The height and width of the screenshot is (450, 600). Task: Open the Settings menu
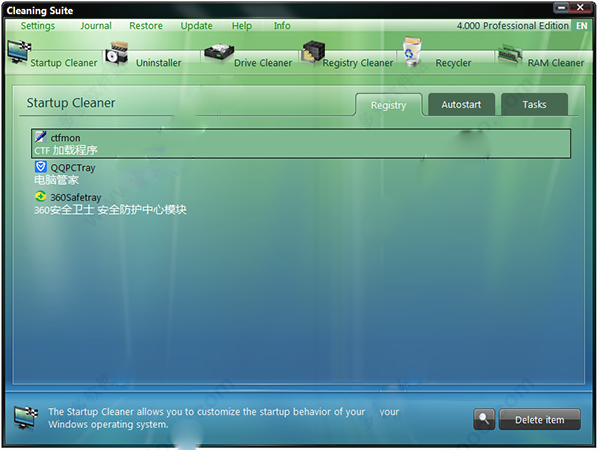click(x=38, y=26)
